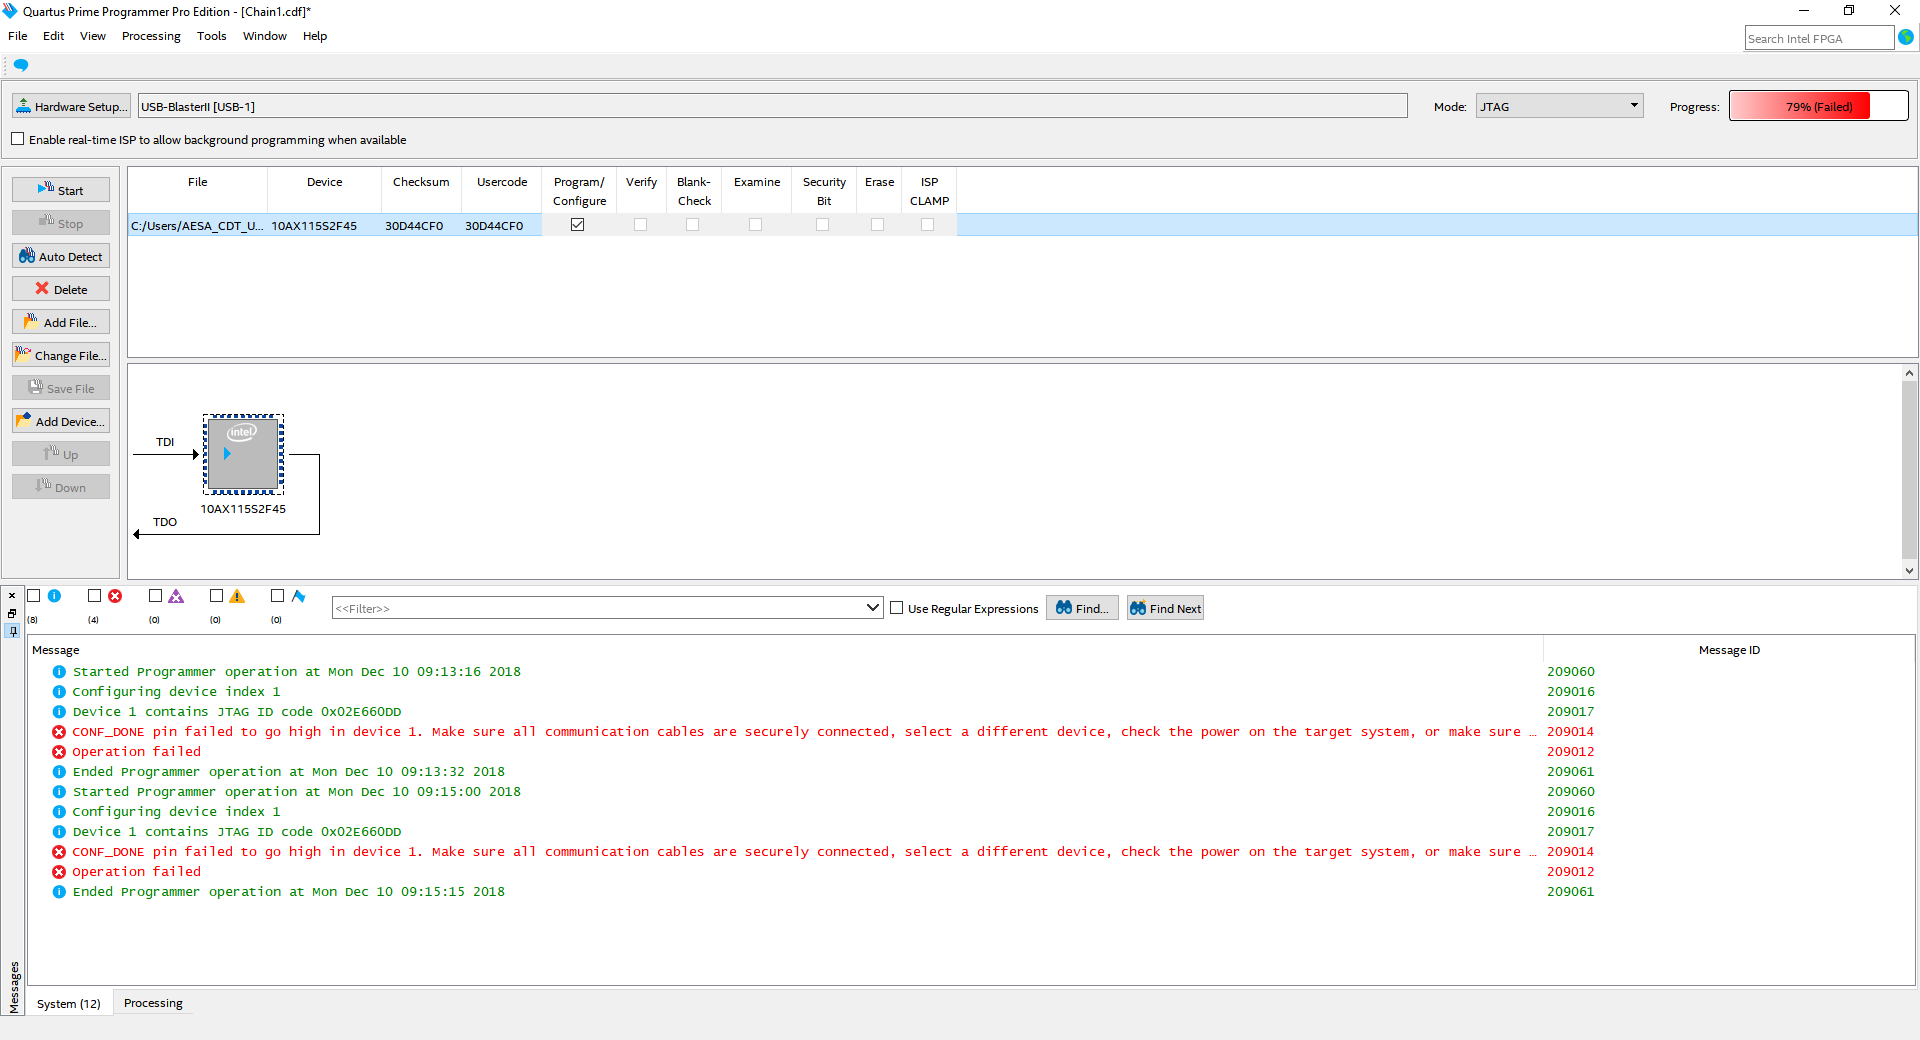This screenshot has width=1920, height=1040.
Task: Select the 10AX115S2F45 chip in chain diagram
Action: click(x=243, y=455)
